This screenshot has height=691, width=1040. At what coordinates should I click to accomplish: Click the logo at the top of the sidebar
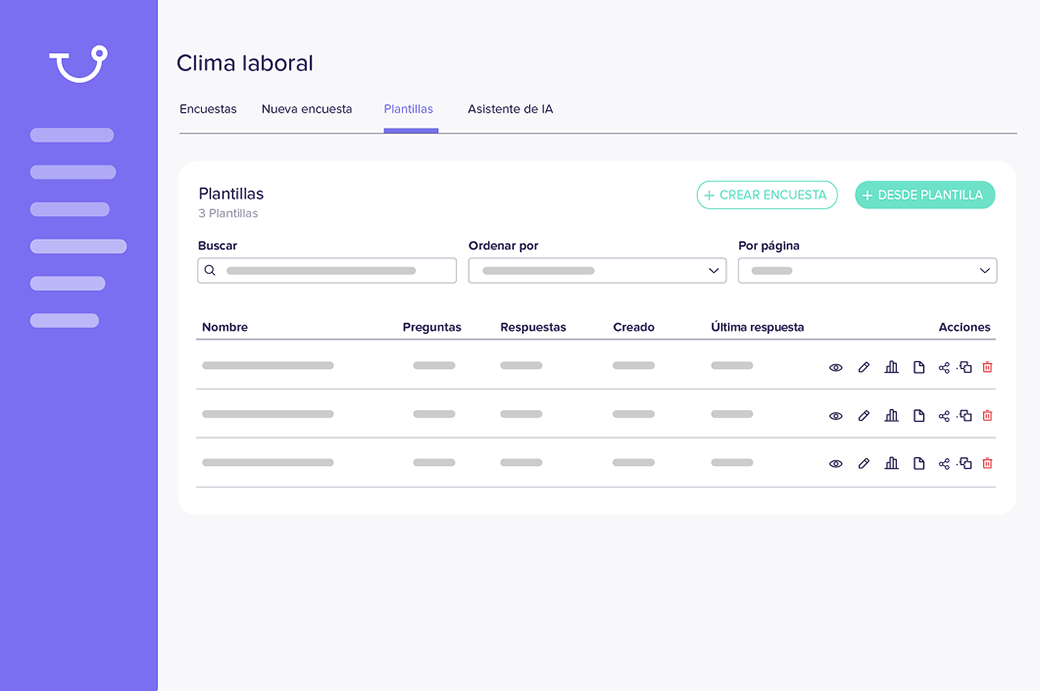point(78,64)
